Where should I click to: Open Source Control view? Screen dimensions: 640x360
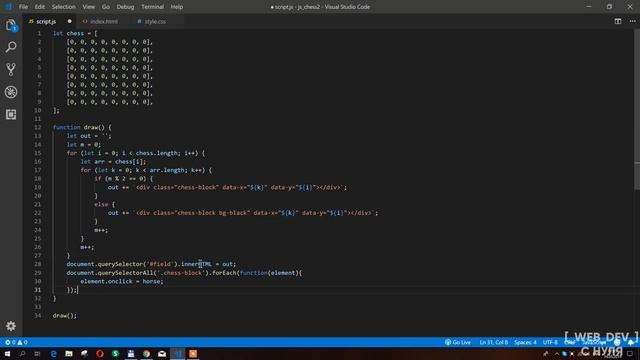(x=11, y=69)
